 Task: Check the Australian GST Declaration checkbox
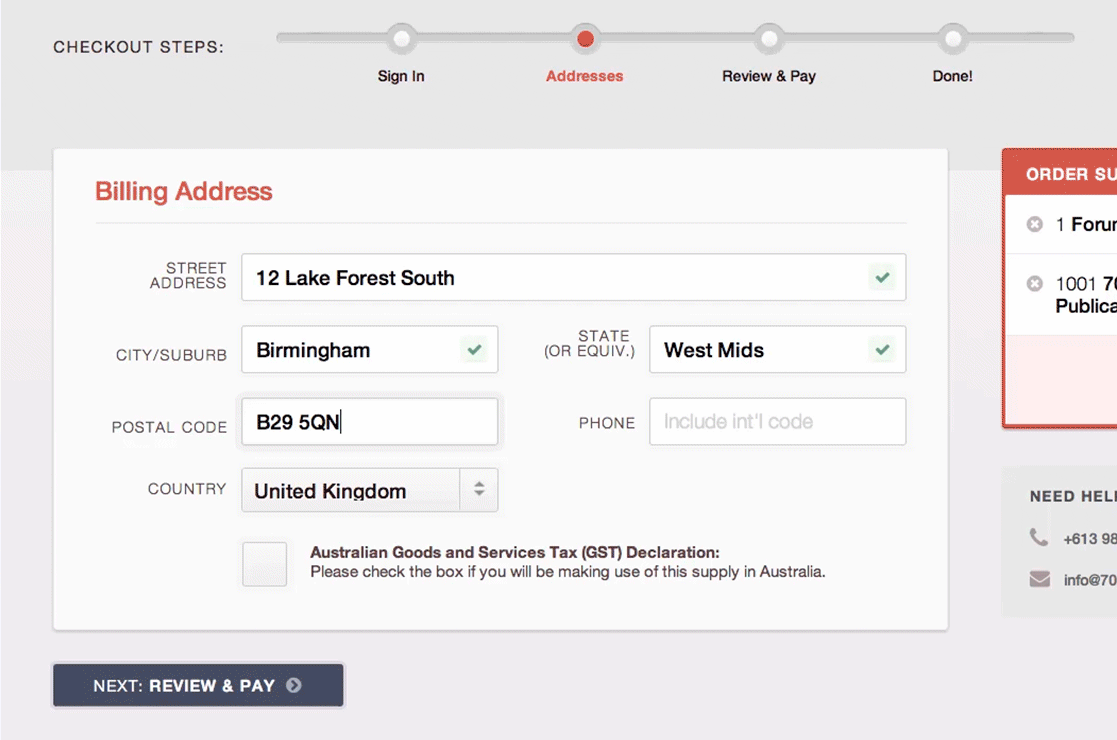(264, 564)
